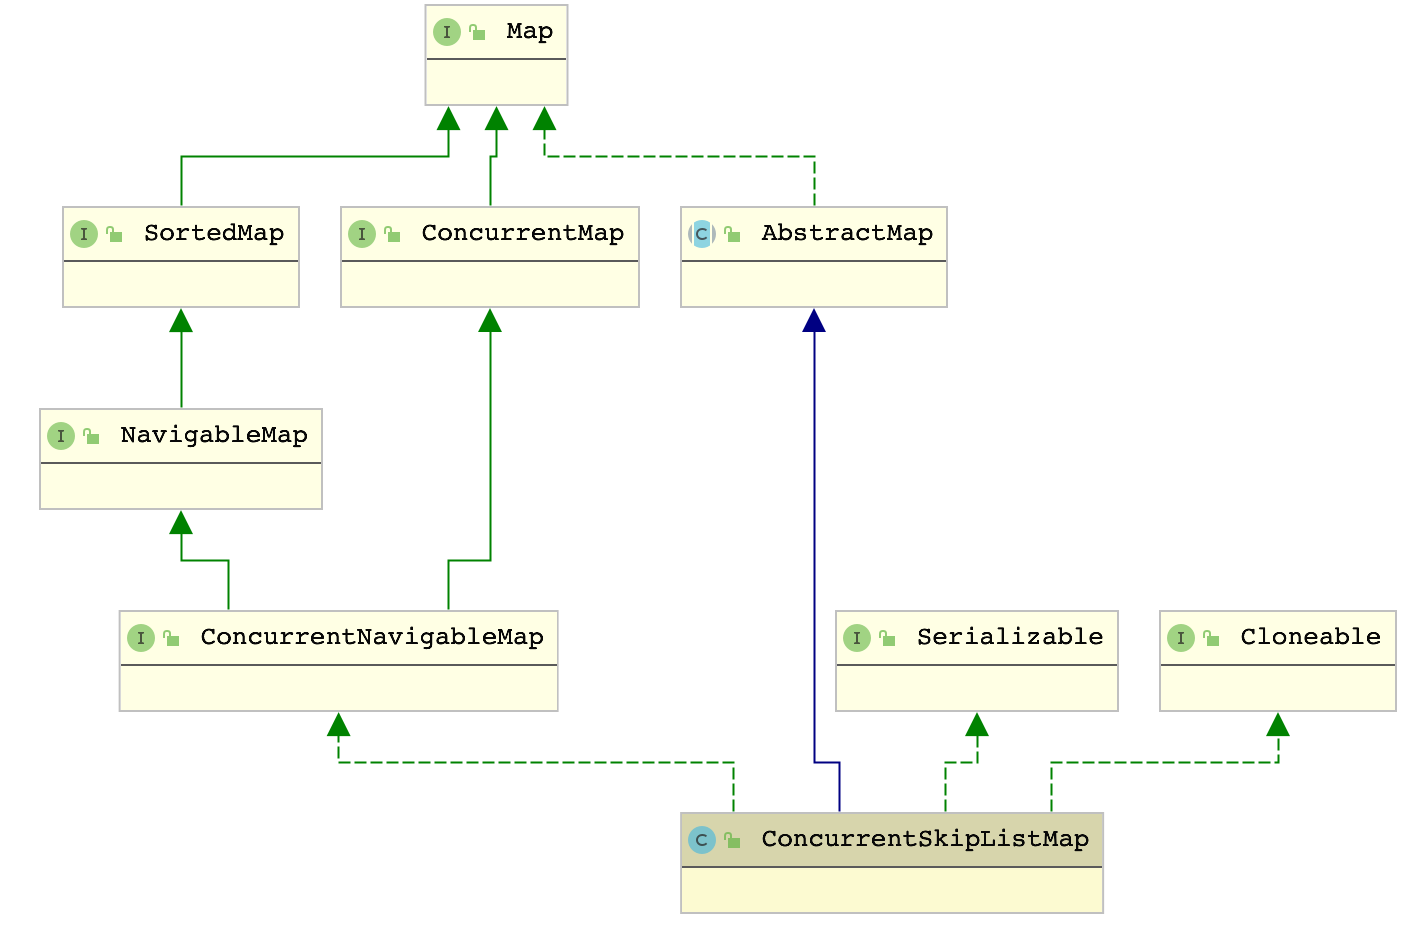Viewport: 1420px width, 936px height.
Task: Select the Cloneable node label
Action: tap(1310, 638)
